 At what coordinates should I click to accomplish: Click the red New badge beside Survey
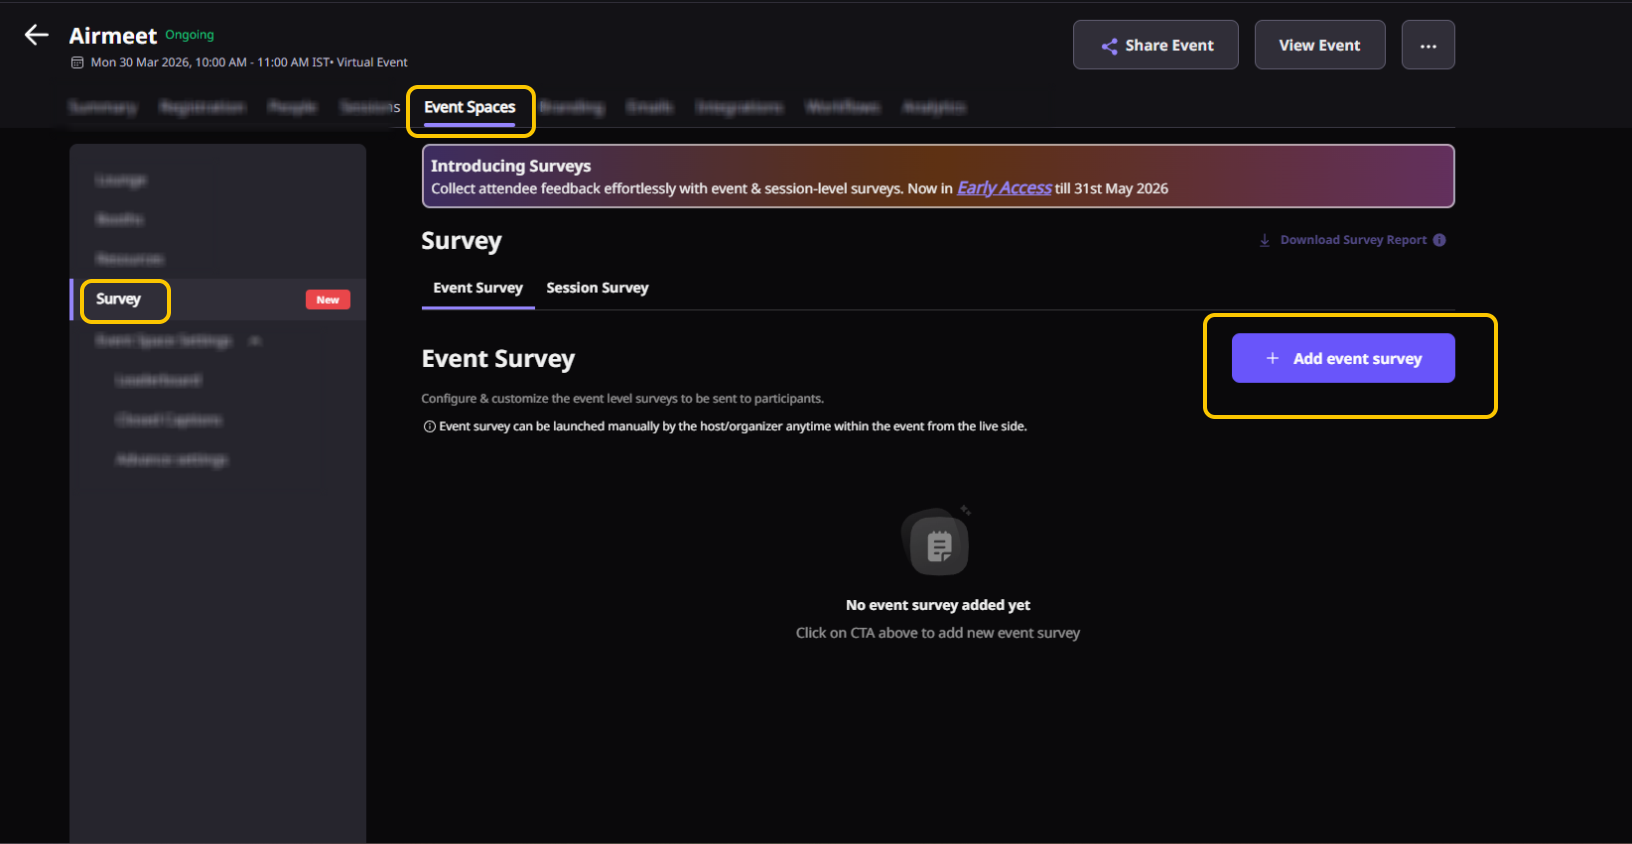coord(328,300)
